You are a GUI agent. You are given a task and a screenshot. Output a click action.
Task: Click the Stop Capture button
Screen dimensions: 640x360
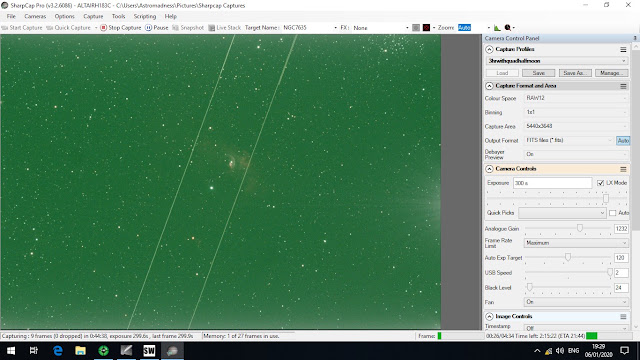click(x=121, y=28)
